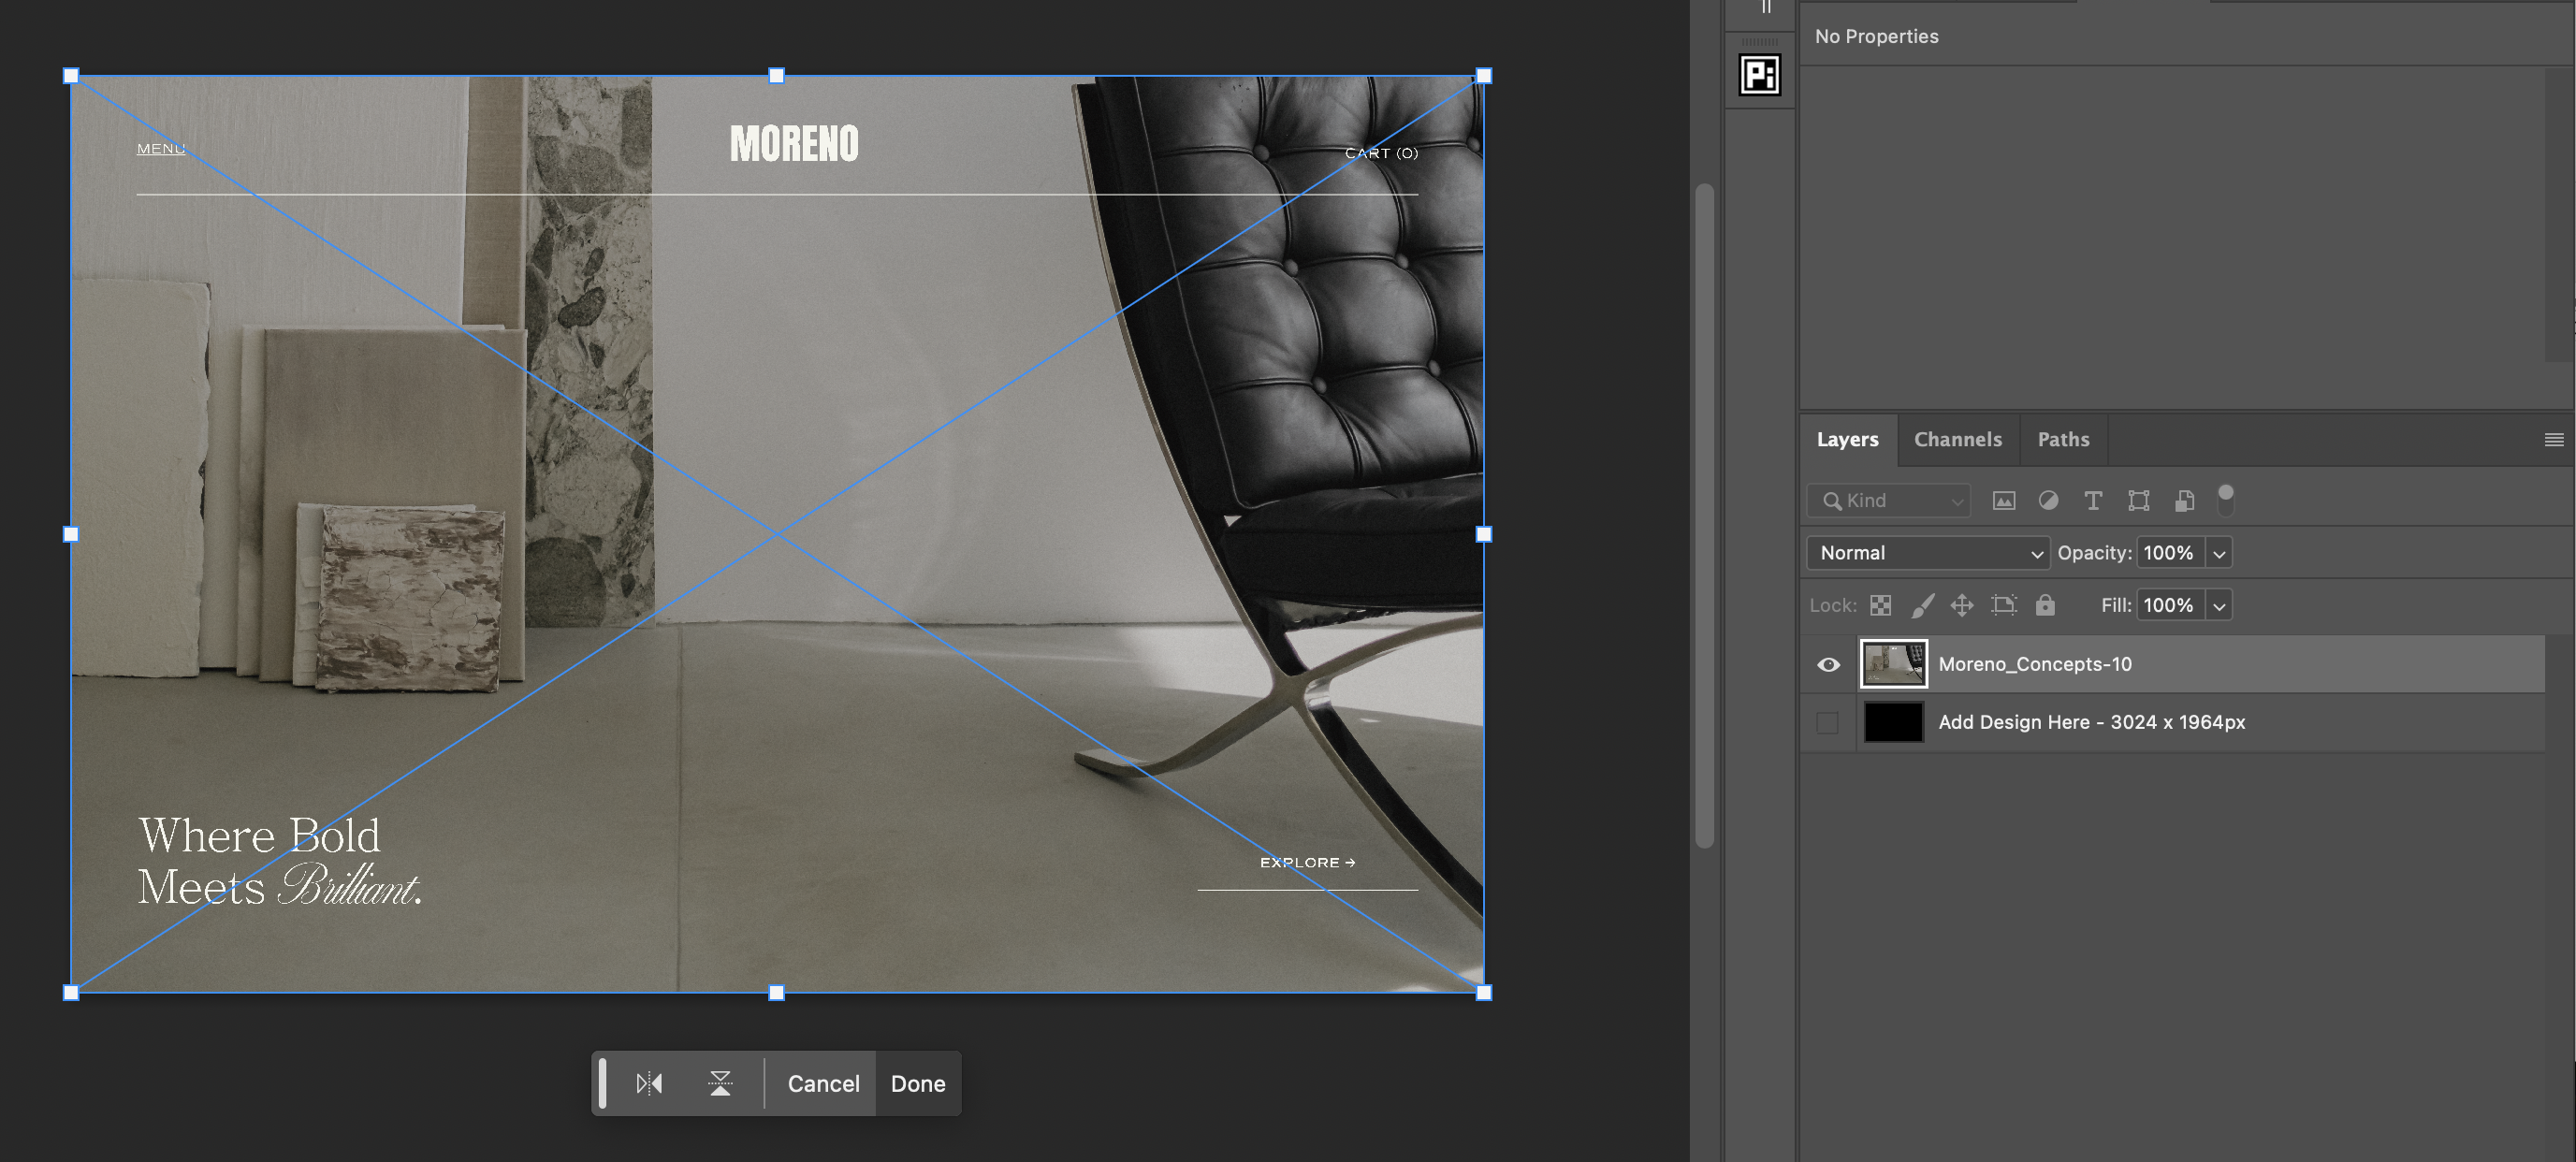Open the Normal blend mode dropdown

[1927, 553]
